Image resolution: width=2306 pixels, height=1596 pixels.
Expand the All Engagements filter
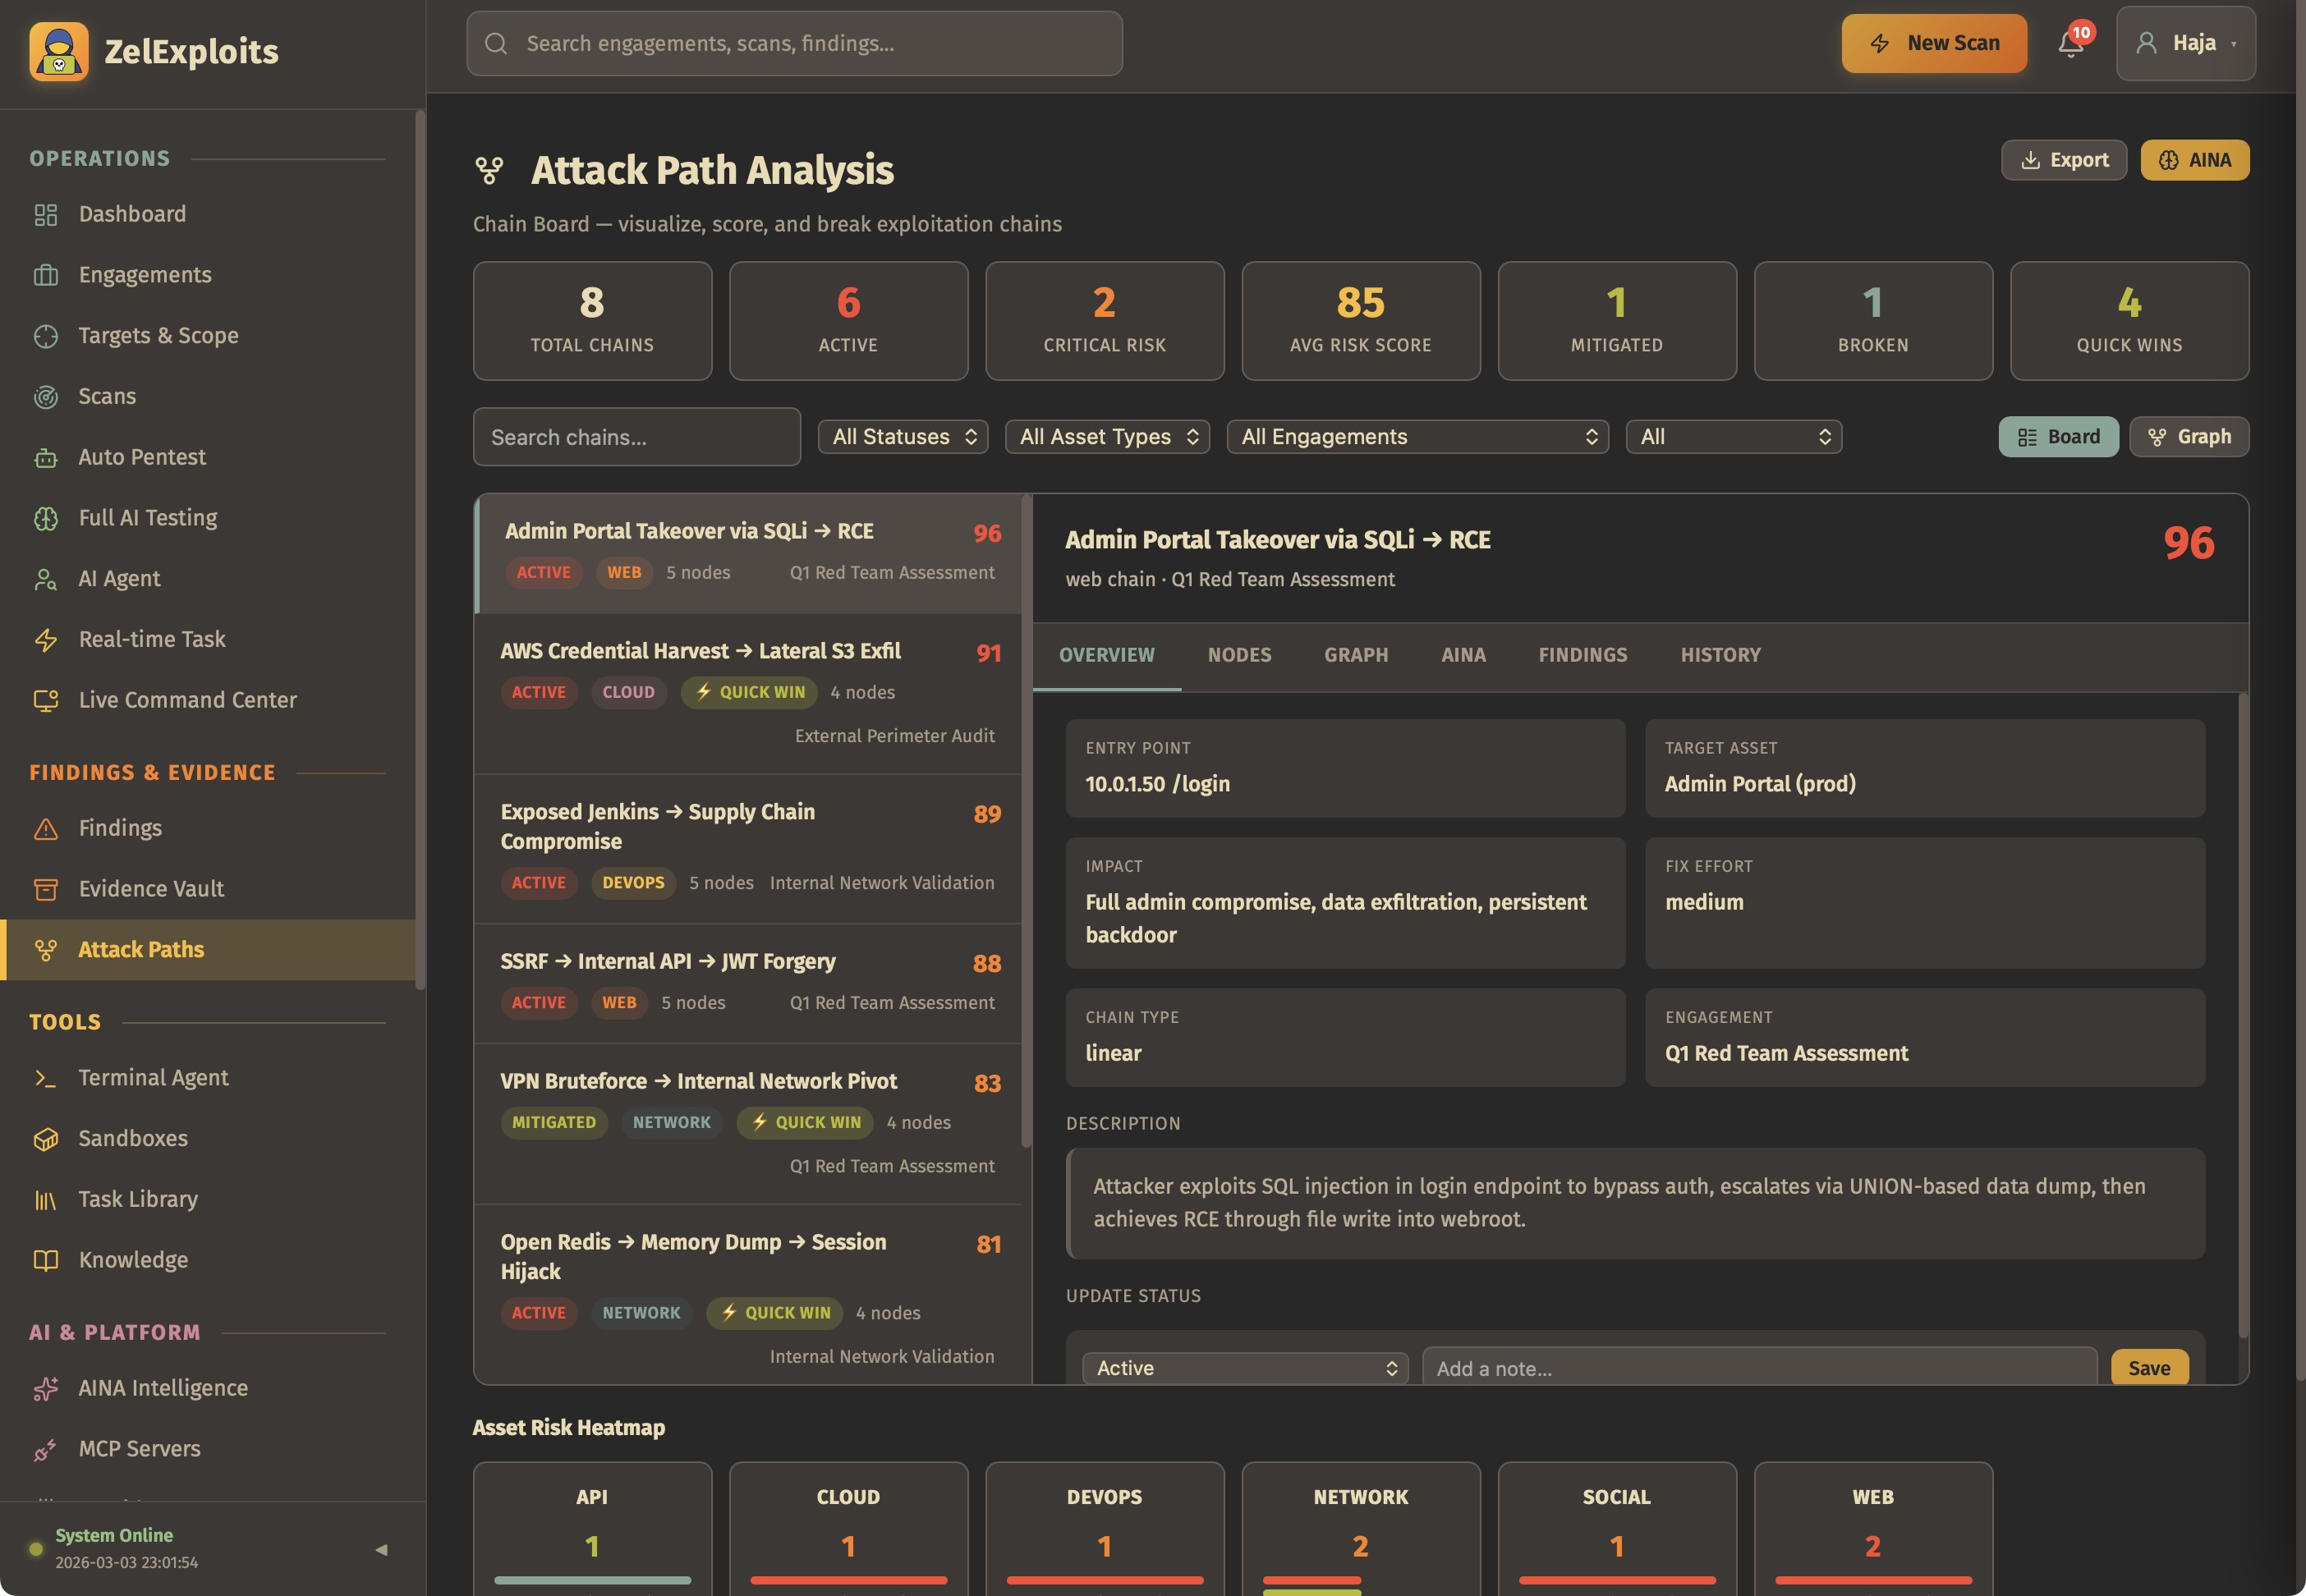[1416, 436]
